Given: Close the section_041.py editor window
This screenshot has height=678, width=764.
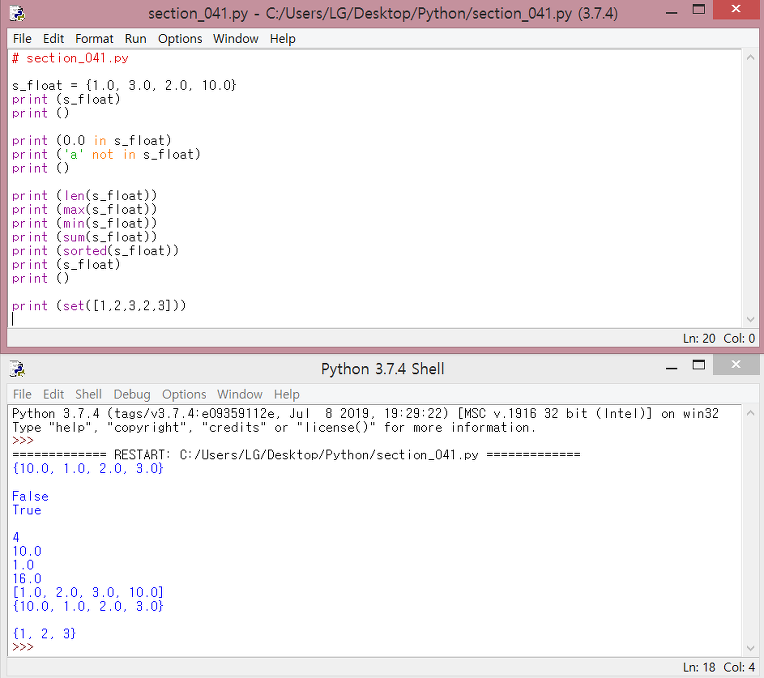Looking at the screenshot, I should (x=736, y=9).
